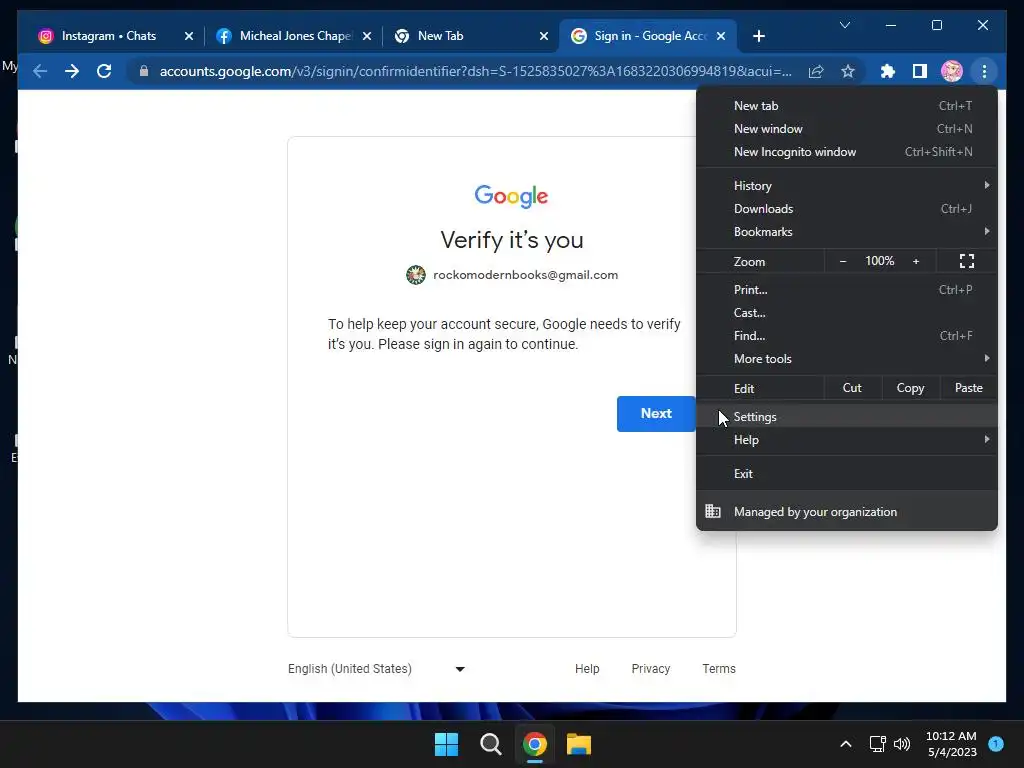
Task: Open the notification badge in tray
Action: (996, 744)
